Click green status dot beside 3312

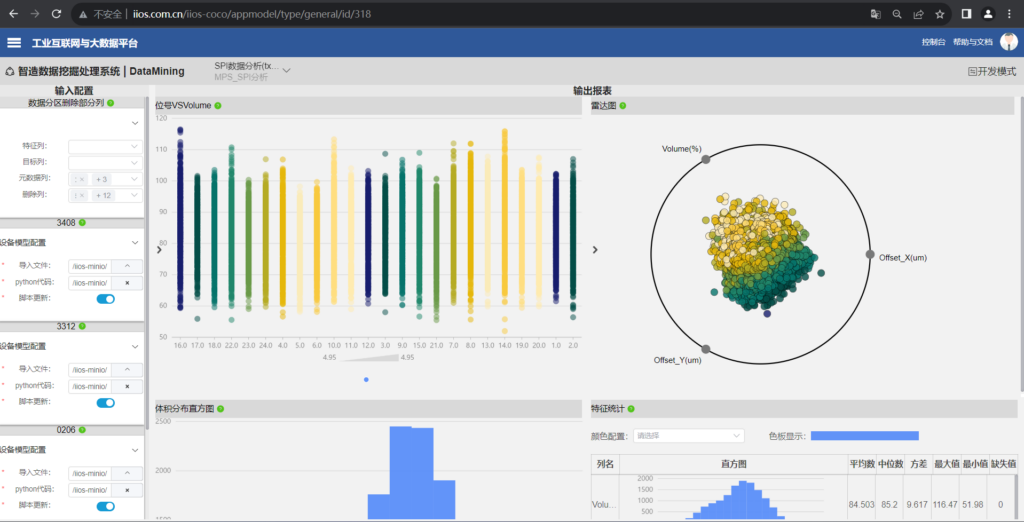point(82,325)
